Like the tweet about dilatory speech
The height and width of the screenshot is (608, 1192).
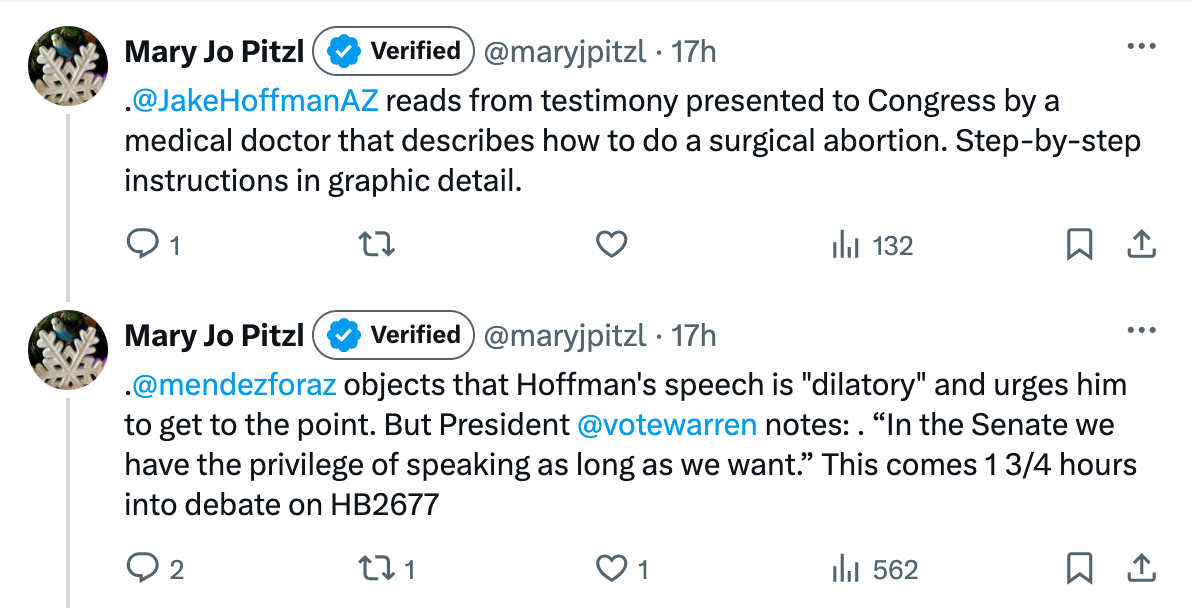[610, 569]
